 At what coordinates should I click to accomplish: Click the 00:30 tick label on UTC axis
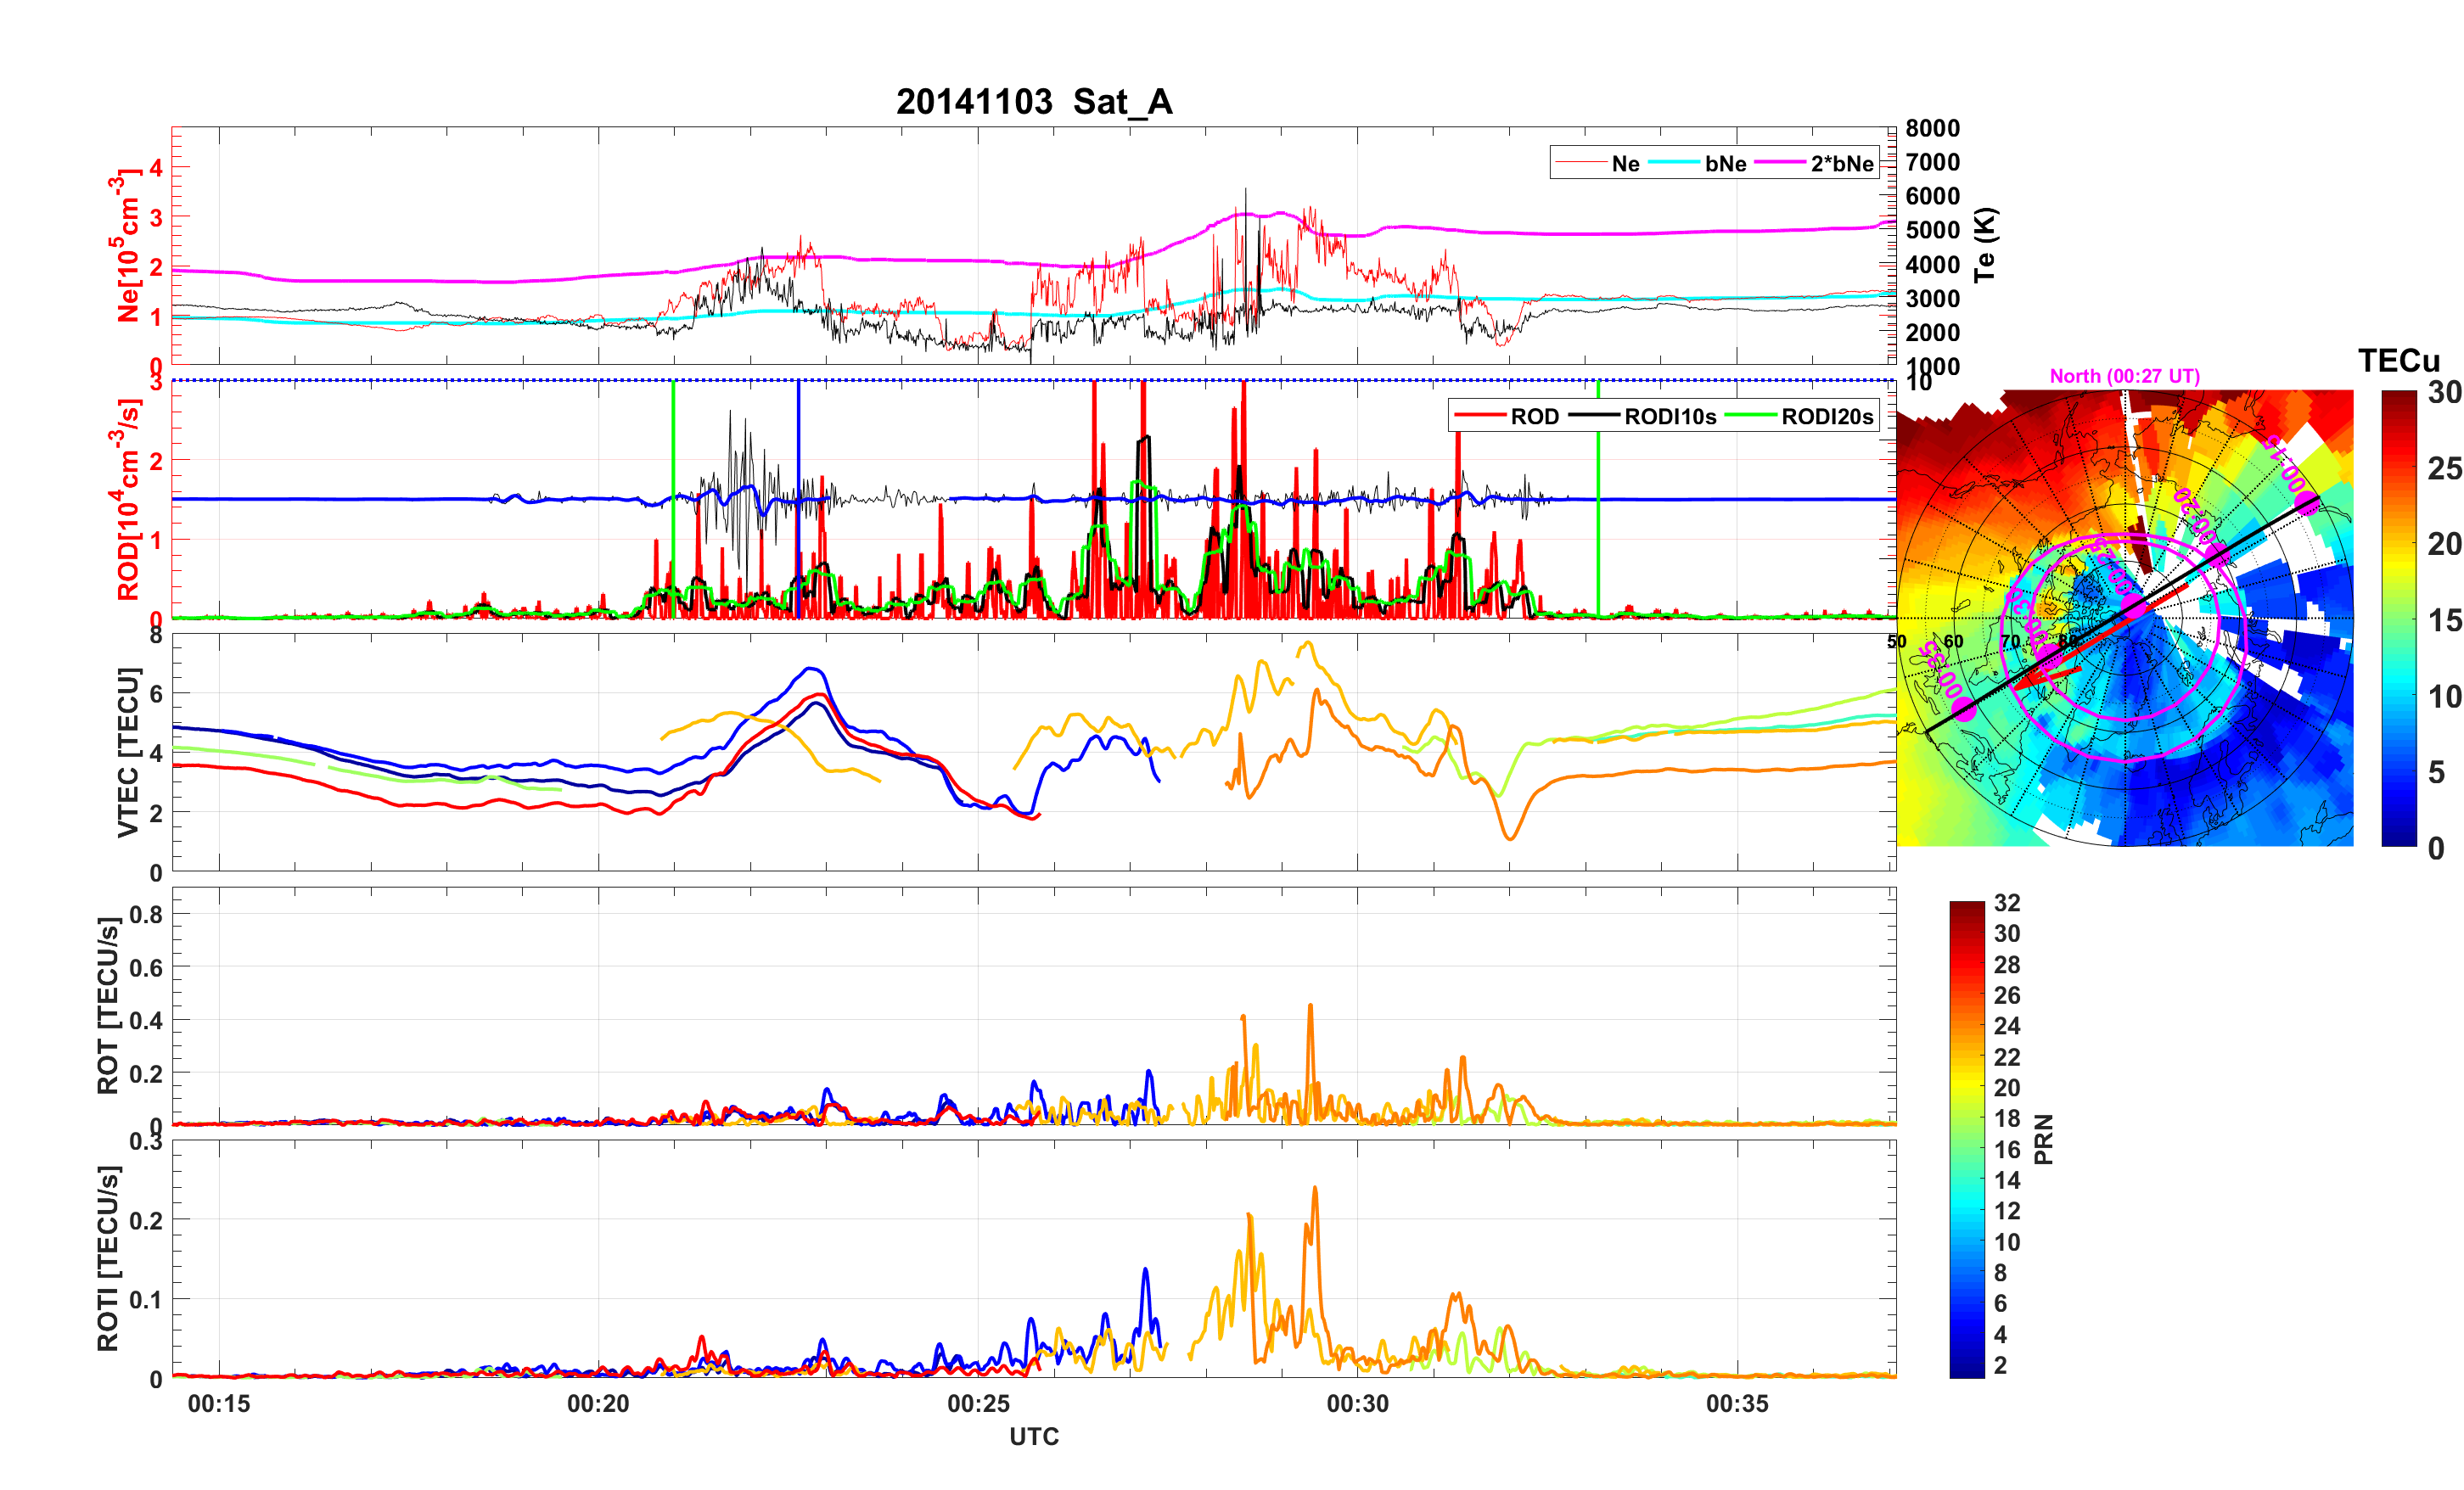click(x=1357, y=1404)
